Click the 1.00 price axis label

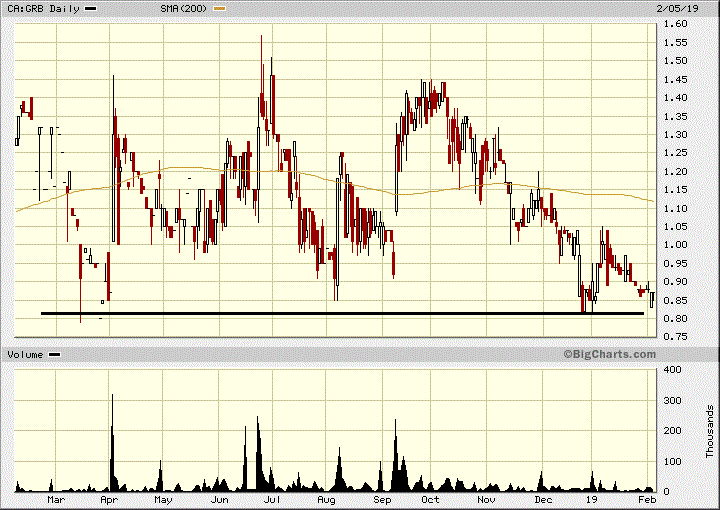(675, 245)
